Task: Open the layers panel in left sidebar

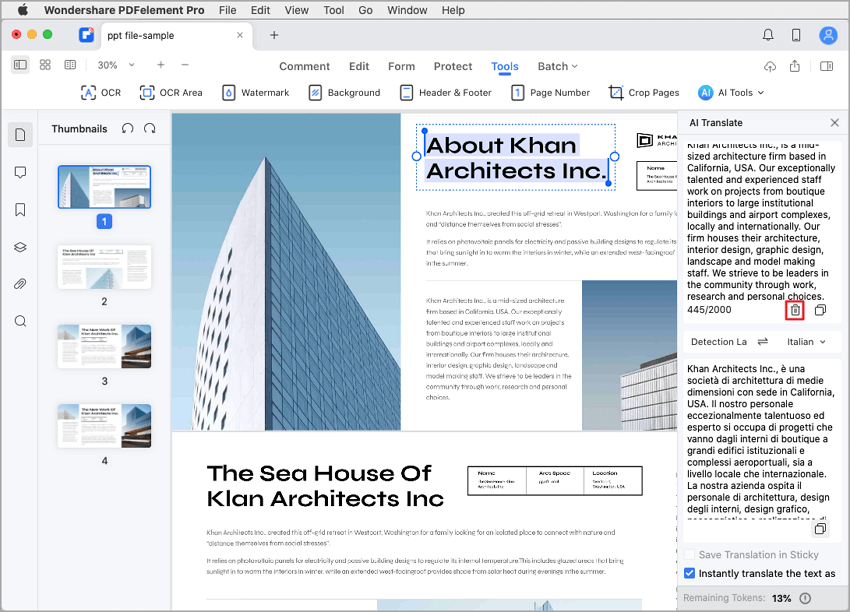Action: [x=20, y=247]
